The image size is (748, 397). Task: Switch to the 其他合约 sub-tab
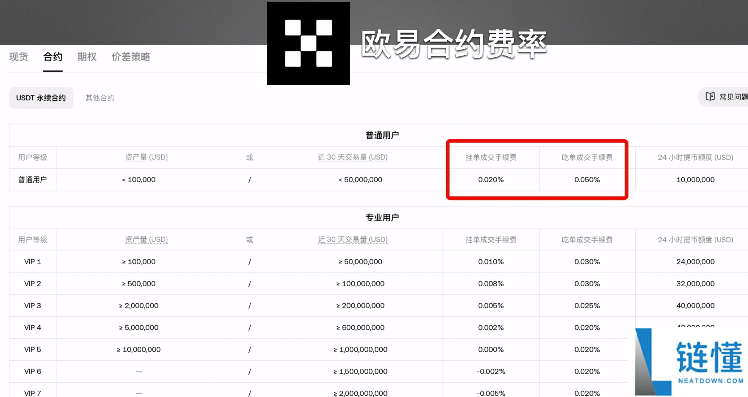pos(100,98)
